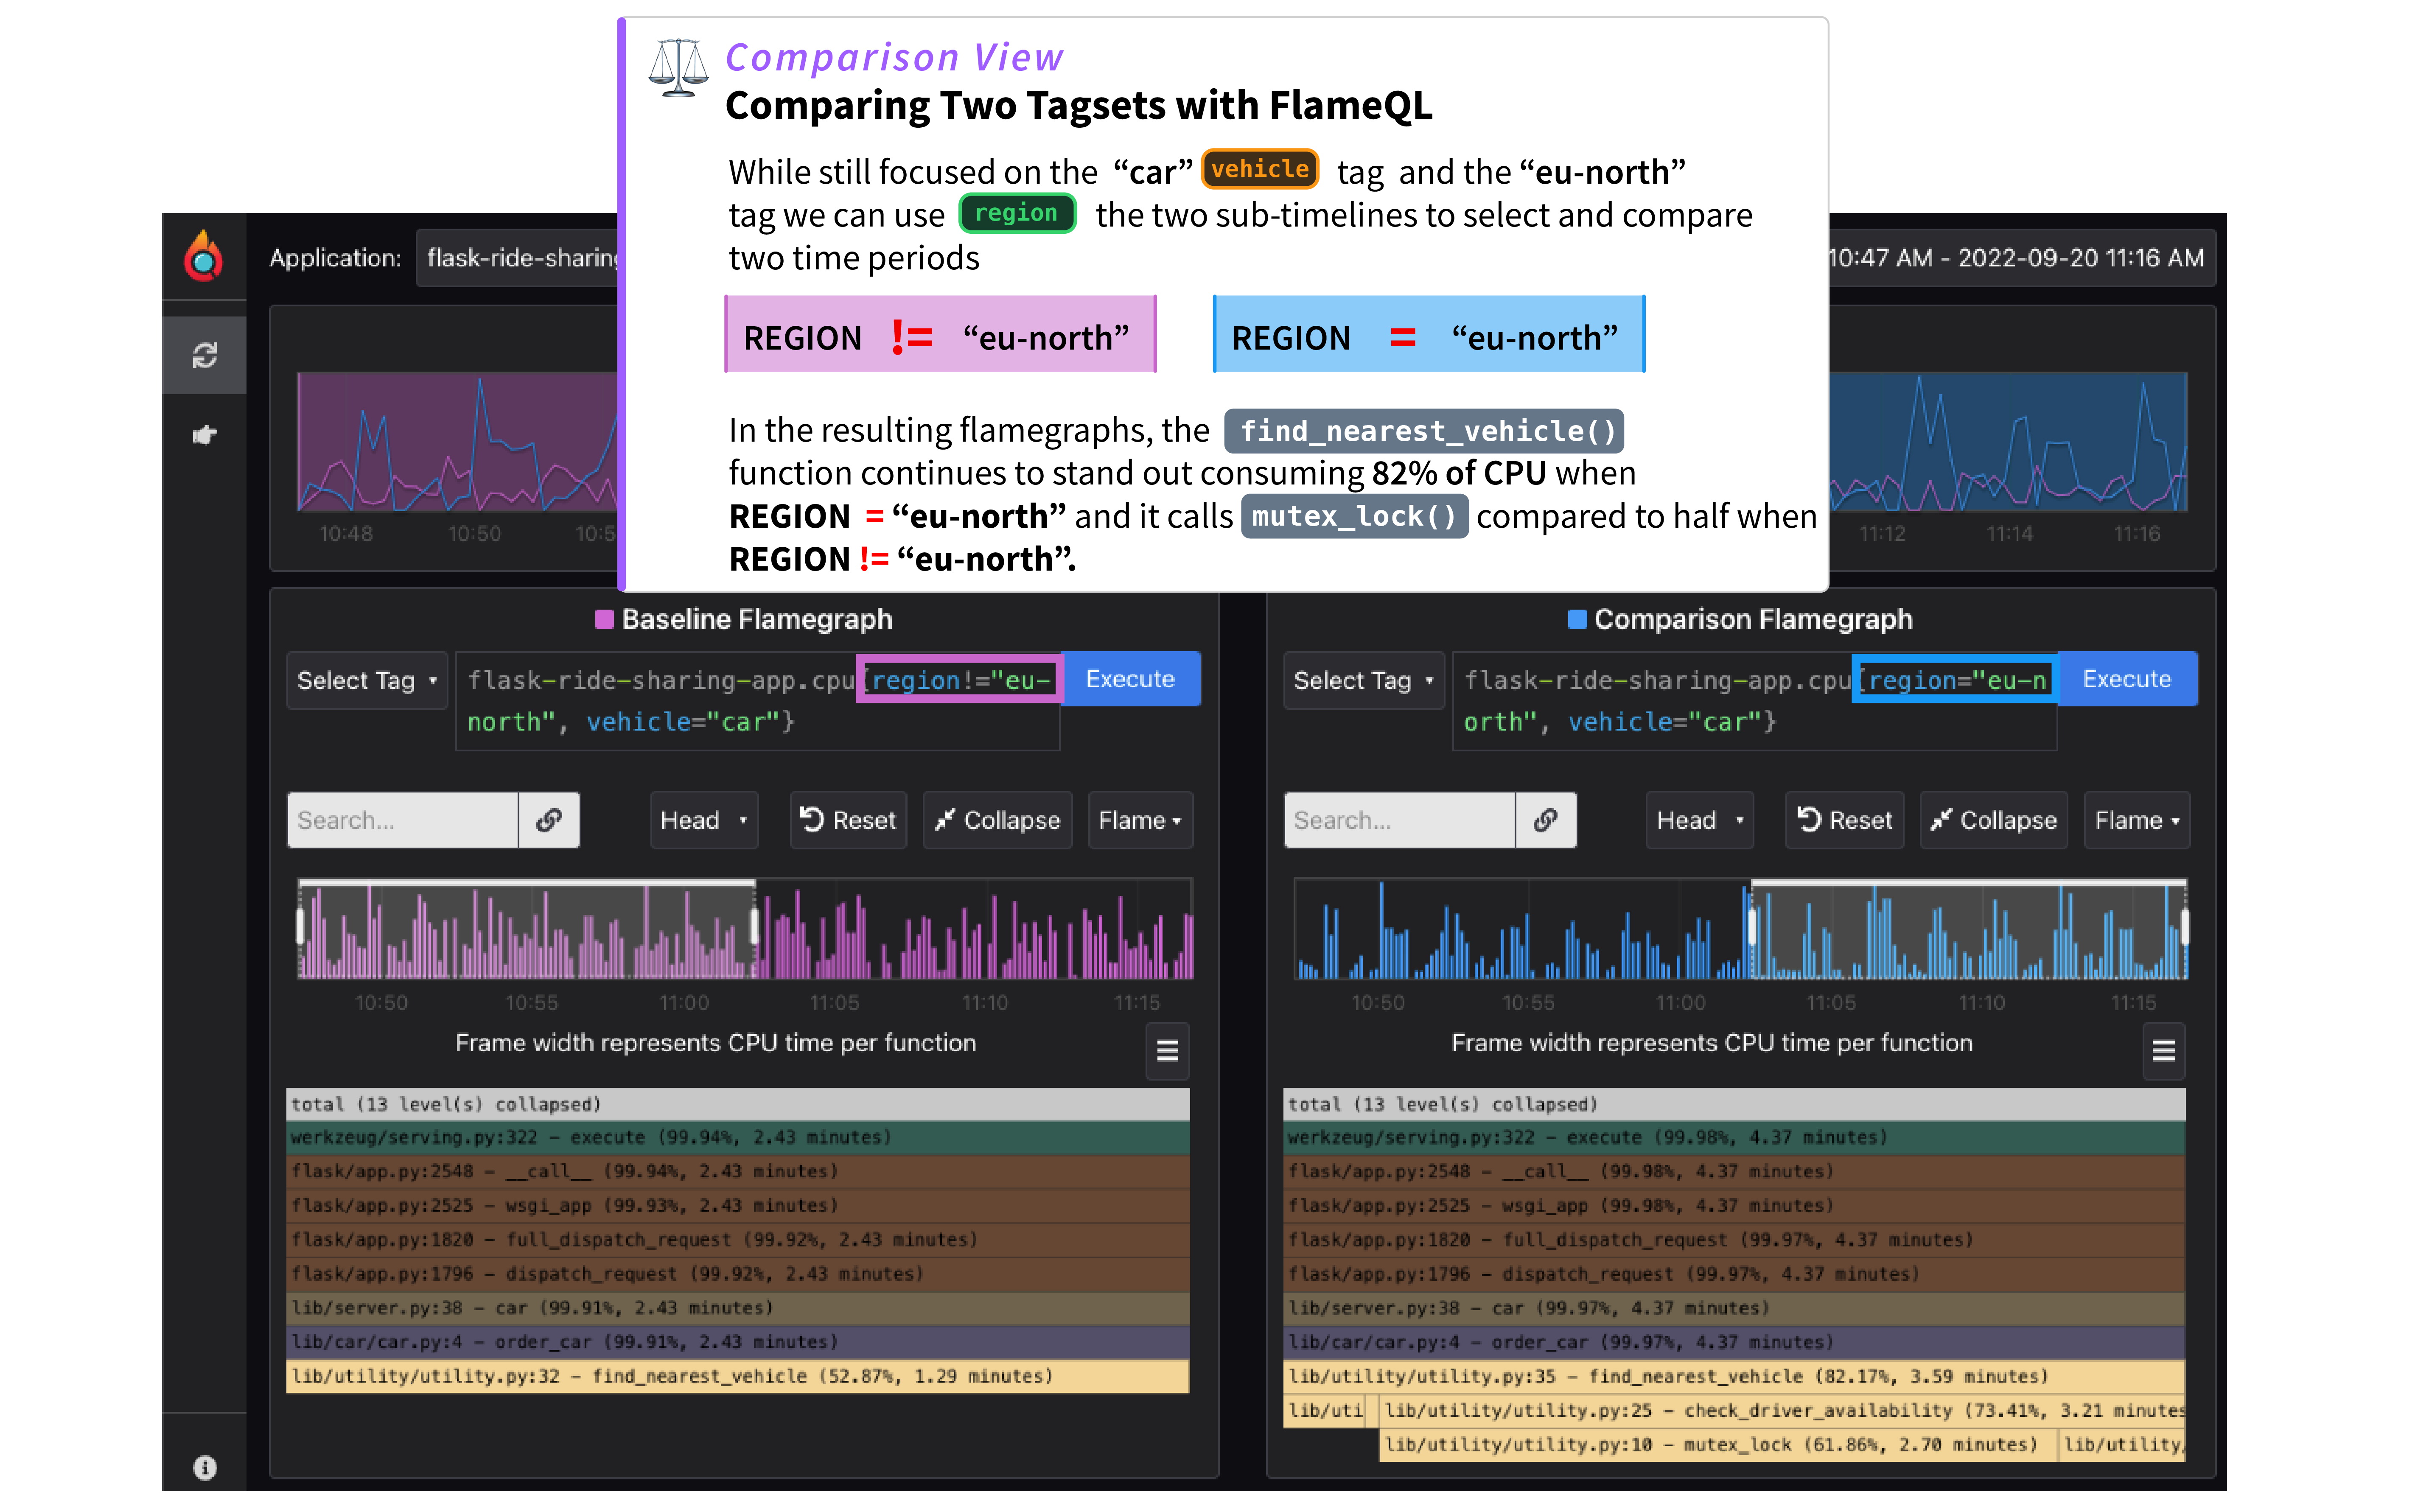Open baseline Flame view dropdown
Viewport: 2415px width, 1512px height.
point(1140,820)
